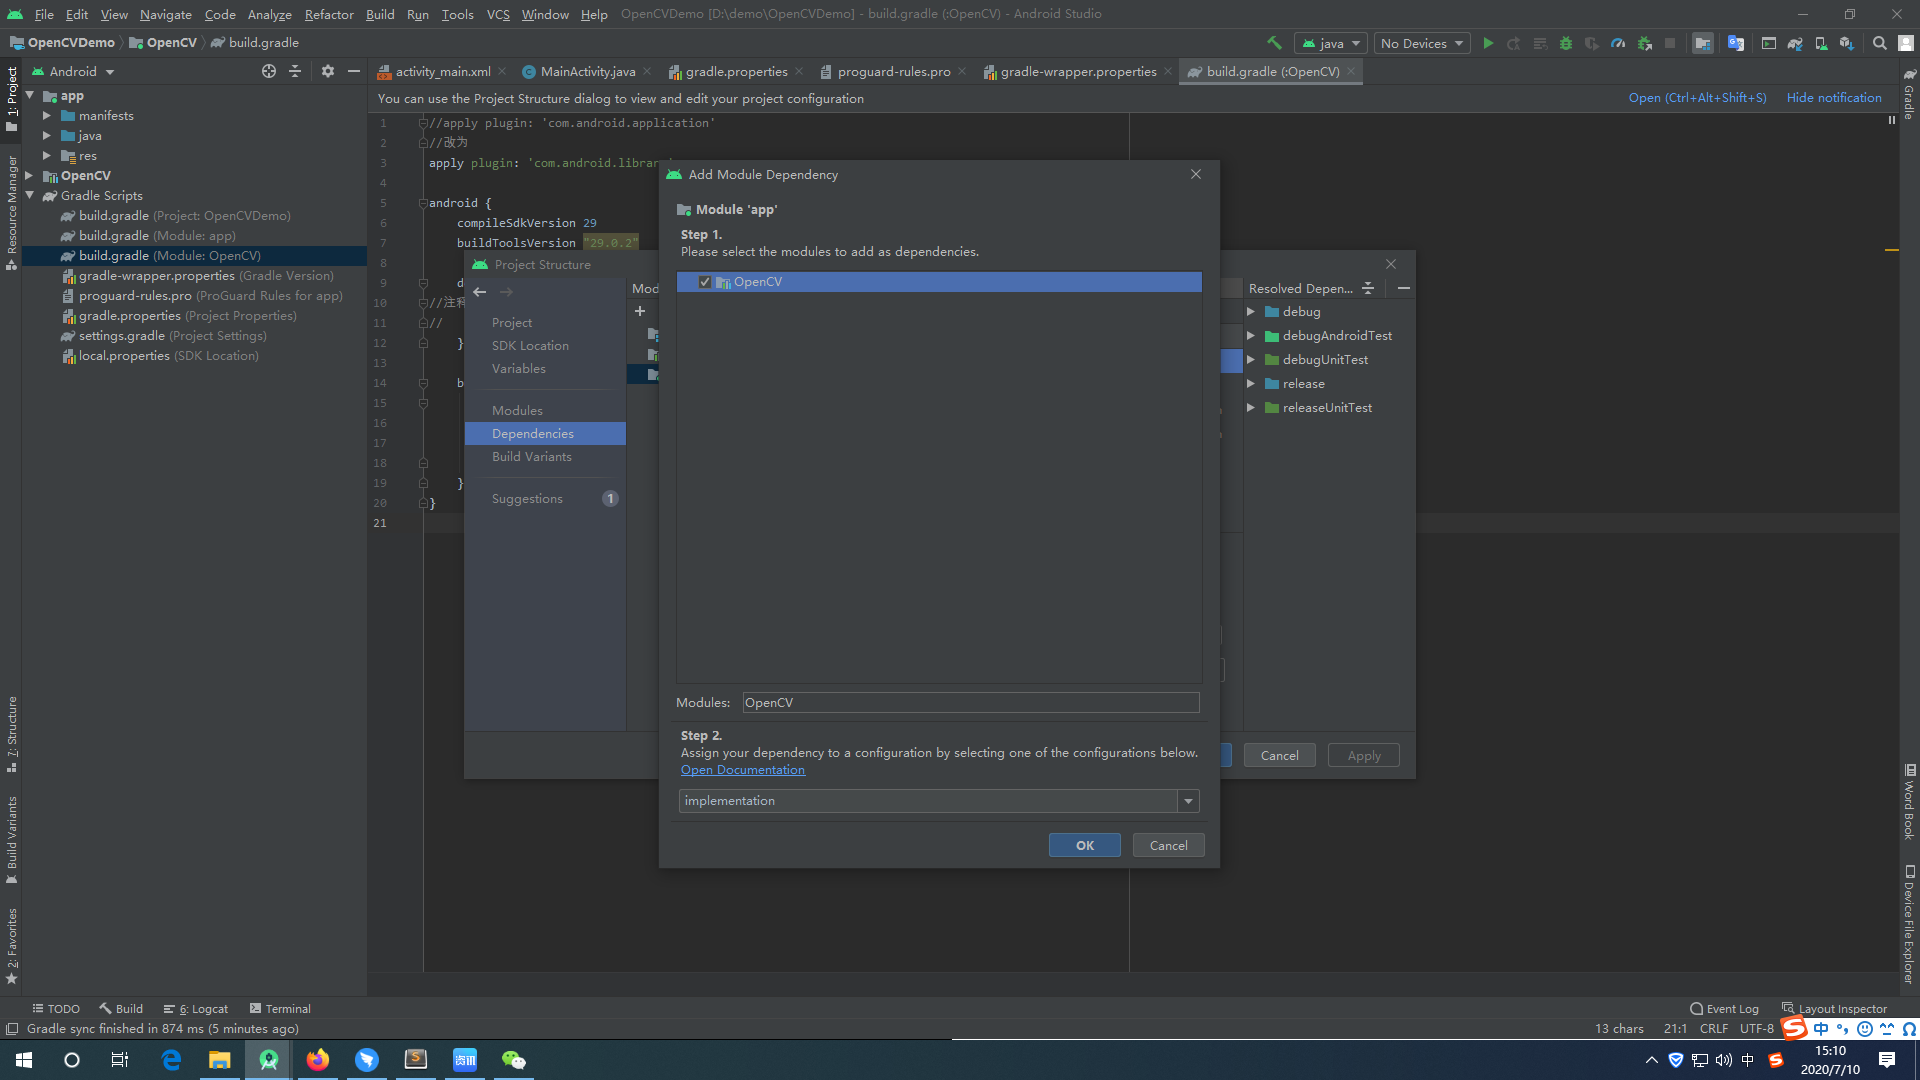Switch to the gradle.properties tab
Image resolution: width=1920 pixels, height=1080 pixels.
[736, 71]
